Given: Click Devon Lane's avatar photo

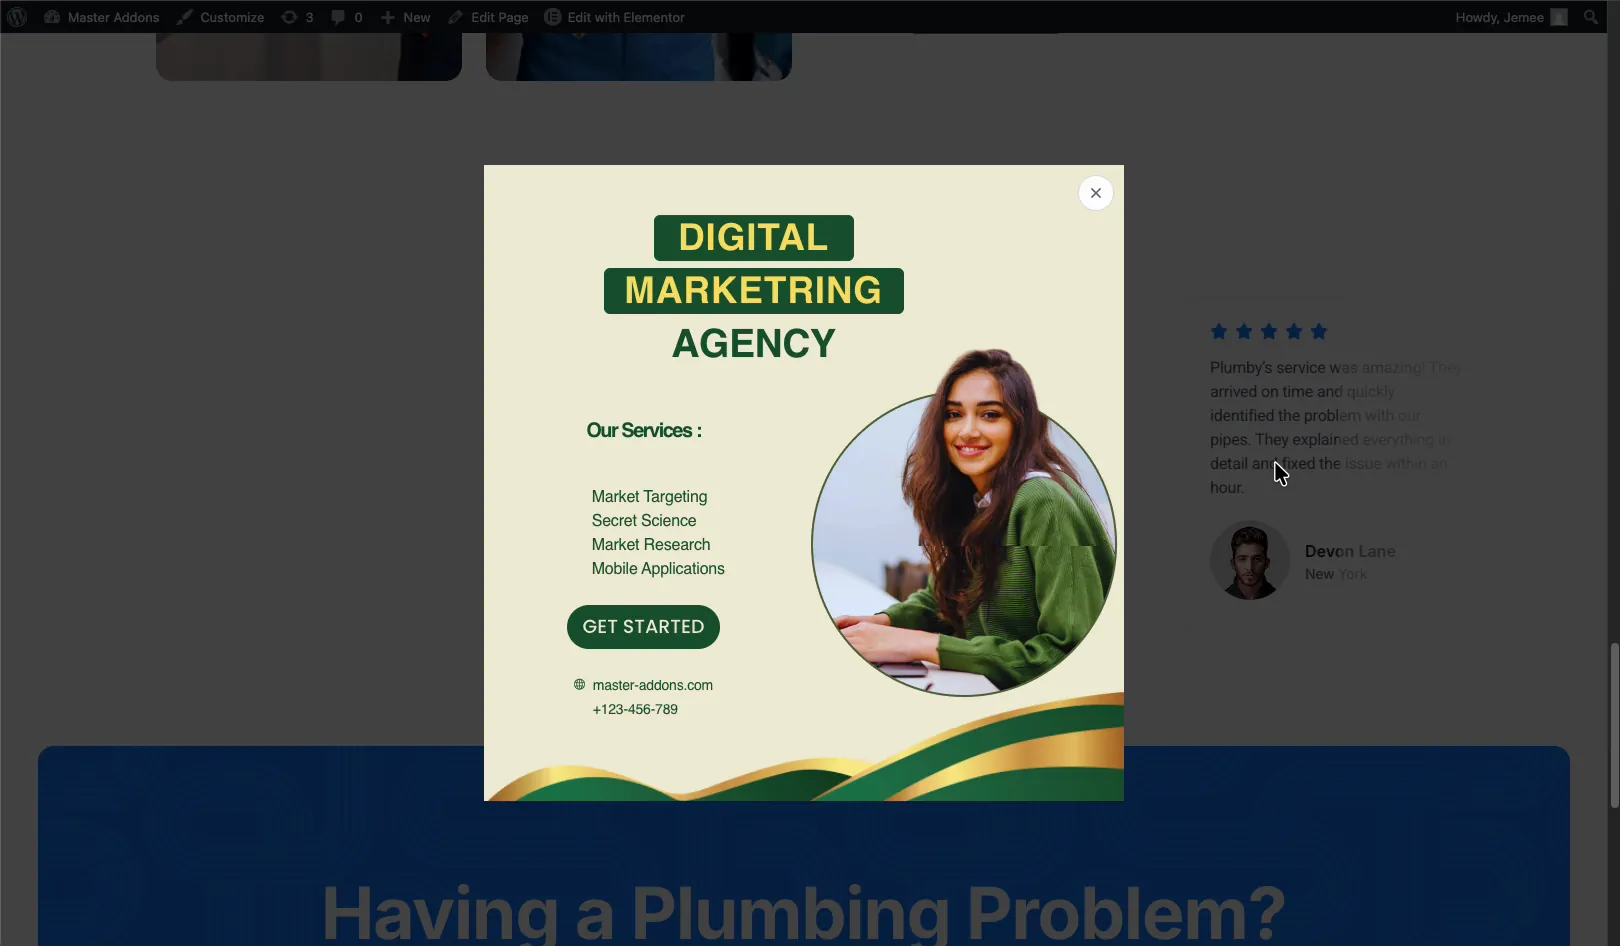Looking at the screenshot, I should [1250, 560].
